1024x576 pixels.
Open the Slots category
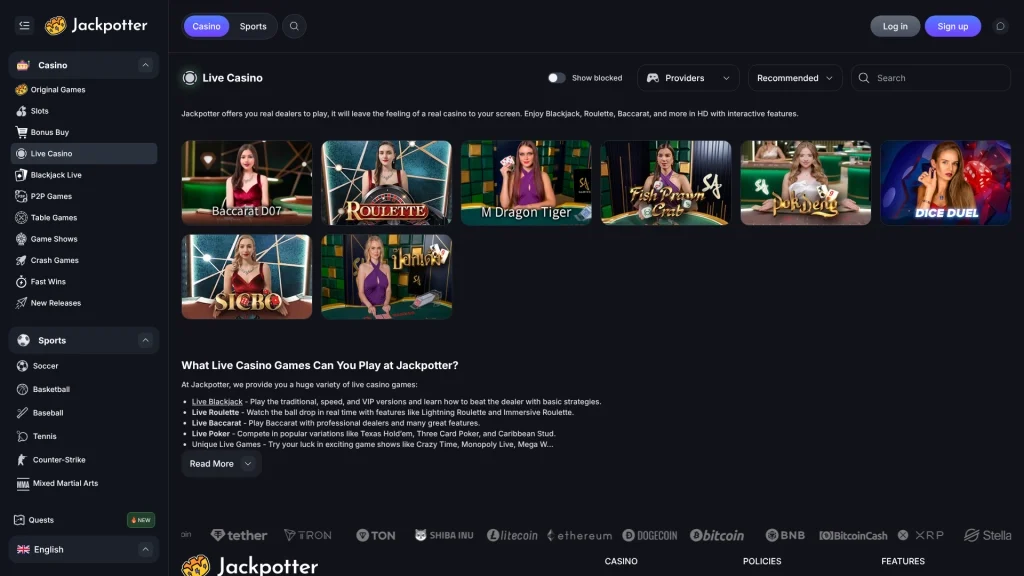(x=43, y=110)
